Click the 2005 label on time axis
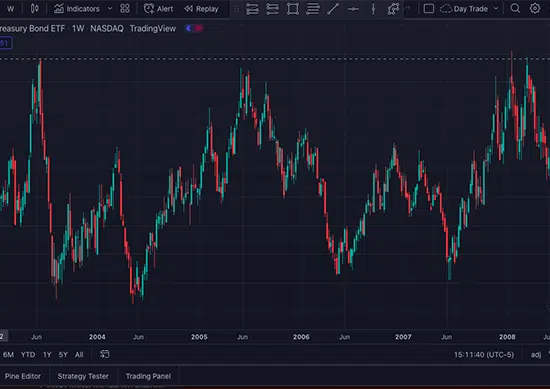 coord(199,337)
